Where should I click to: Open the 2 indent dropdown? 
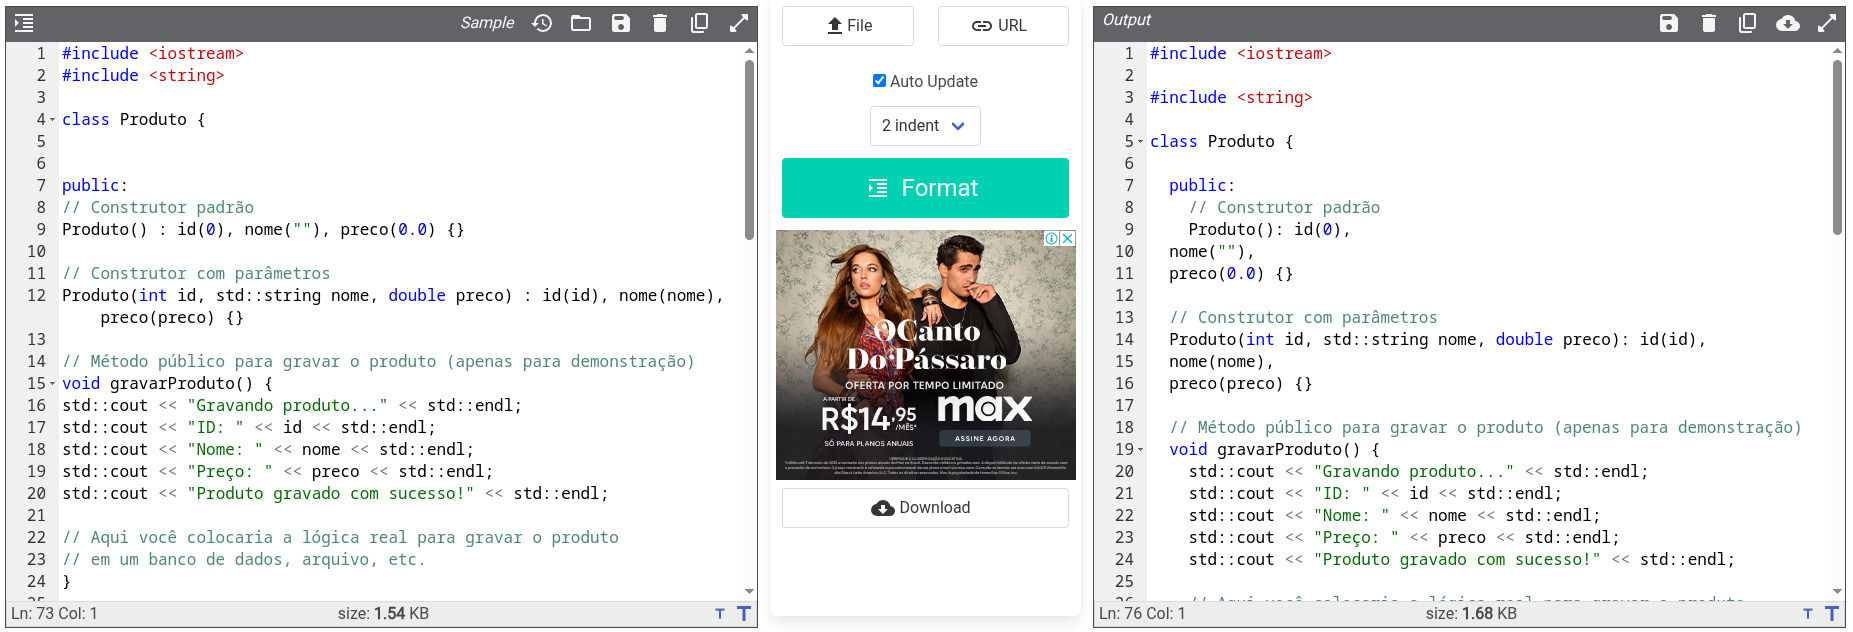pyautogui.click(x=924, y=126)
